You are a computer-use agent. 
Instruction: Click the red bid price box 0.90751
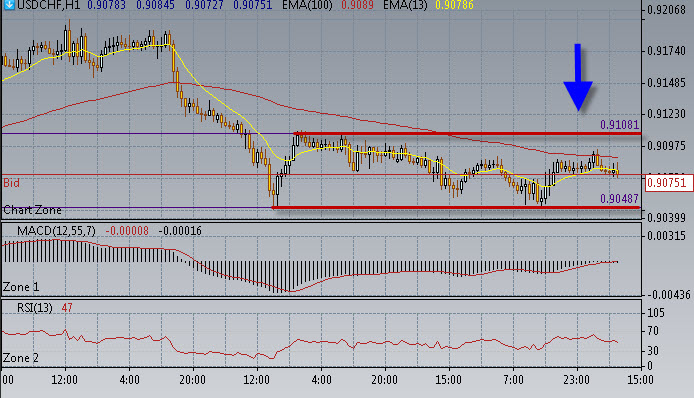668,183
